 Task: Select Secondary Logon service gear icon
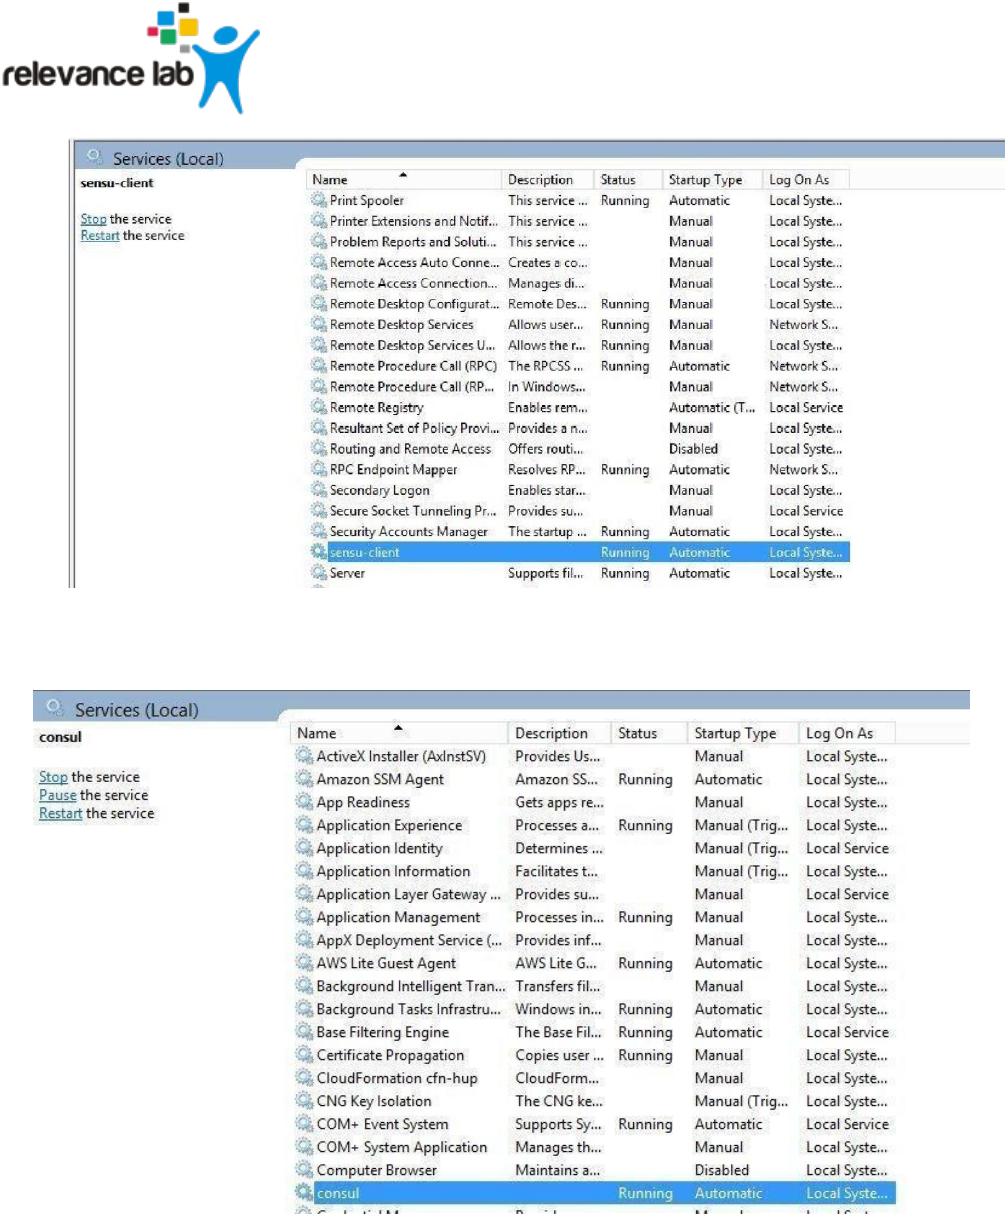coord(319,490)
